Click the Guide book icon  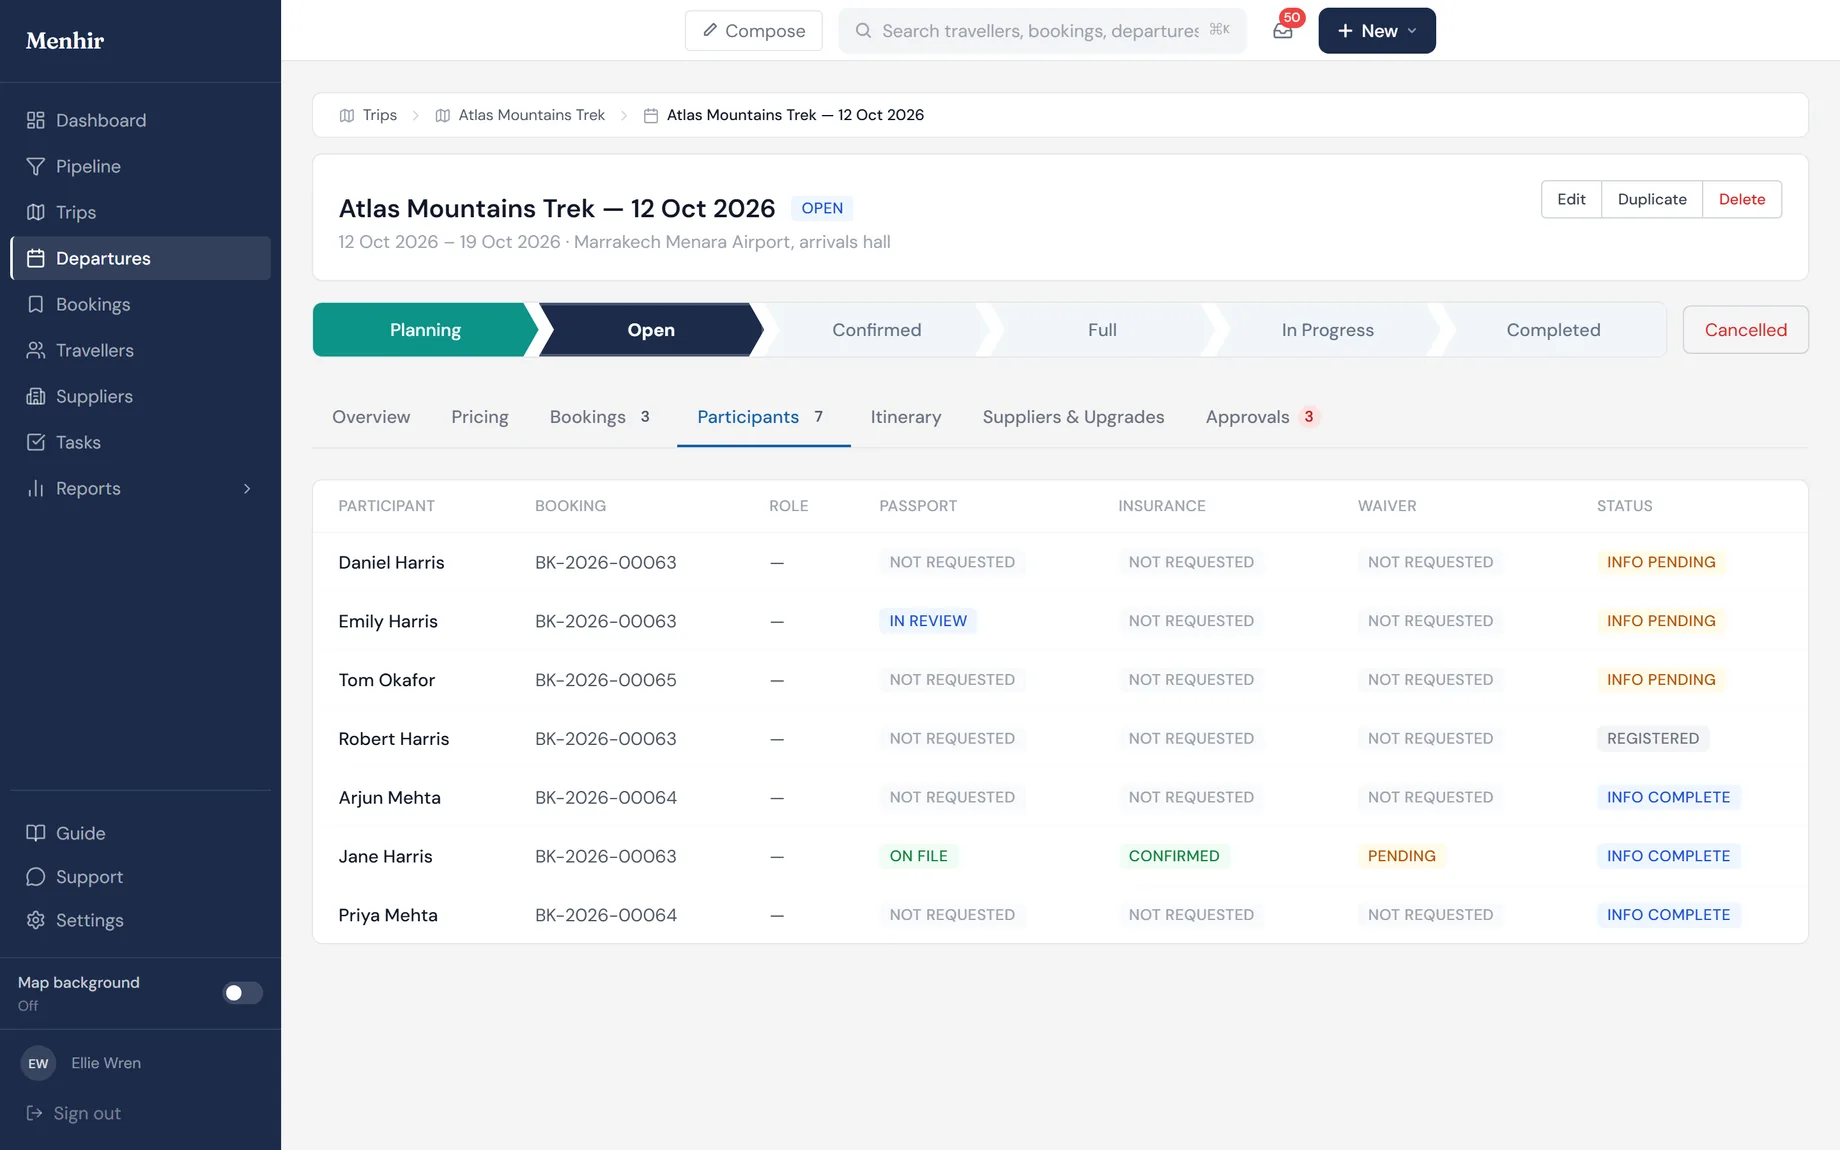(x=36, y=833)
